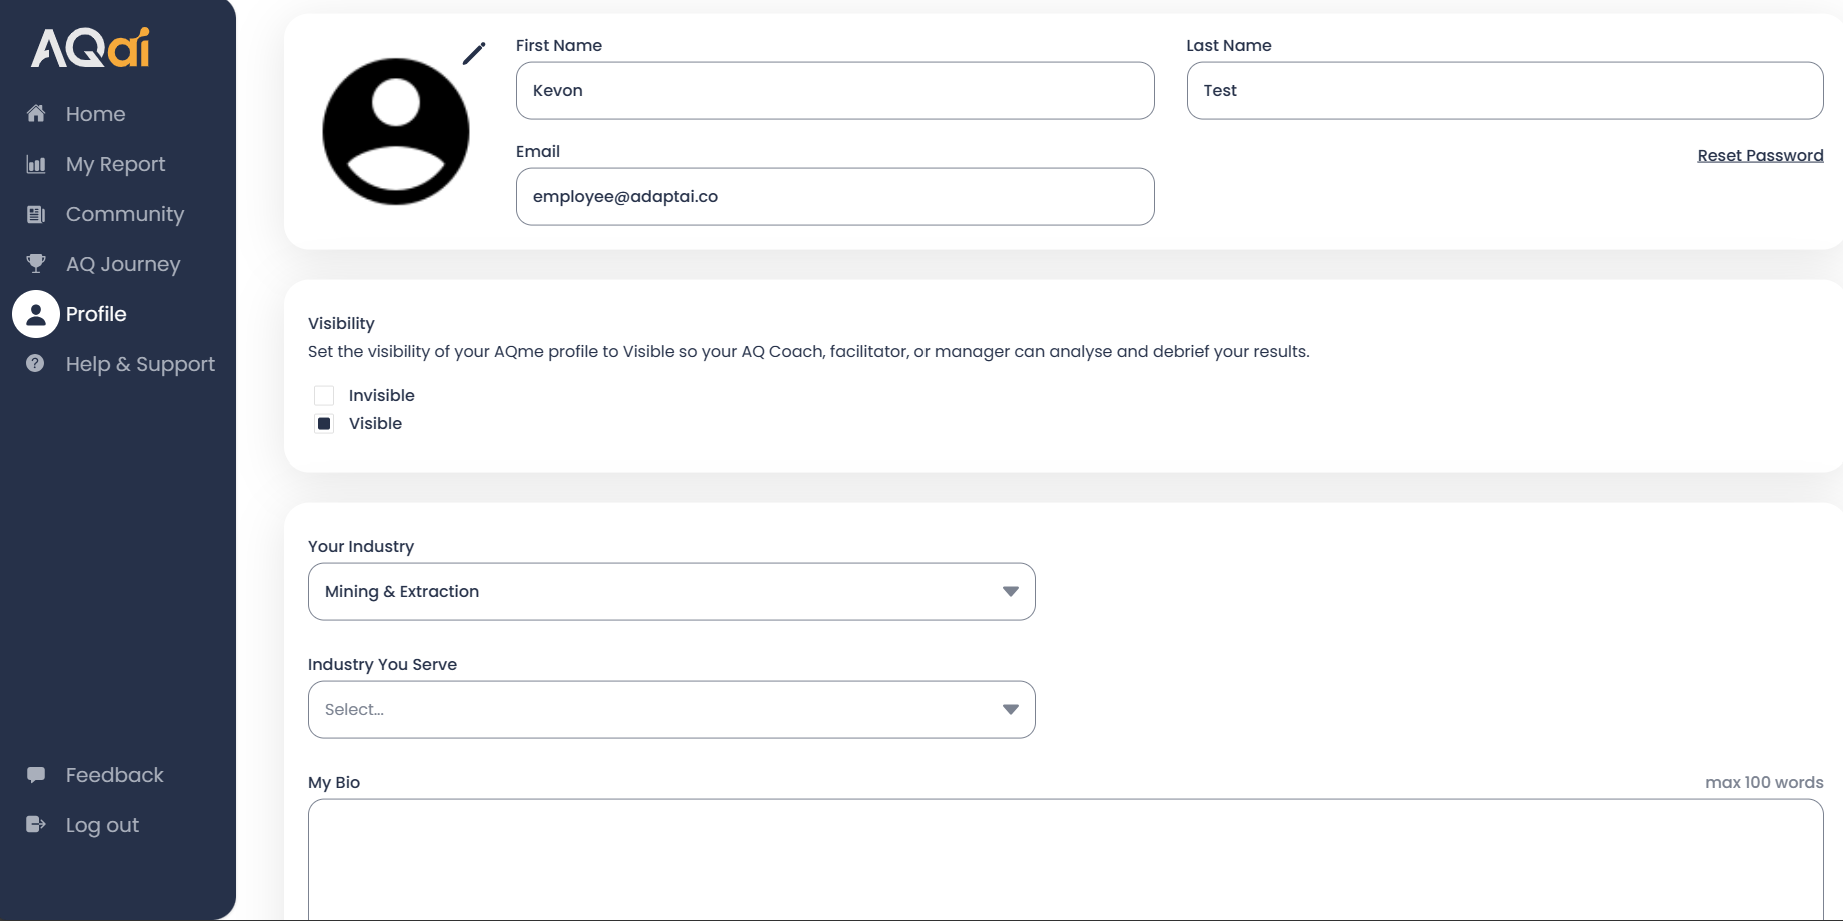Image resolution: width=1844 pixels, height=922 pixels.
Task: Click the Email field
Action: [835, 197]
